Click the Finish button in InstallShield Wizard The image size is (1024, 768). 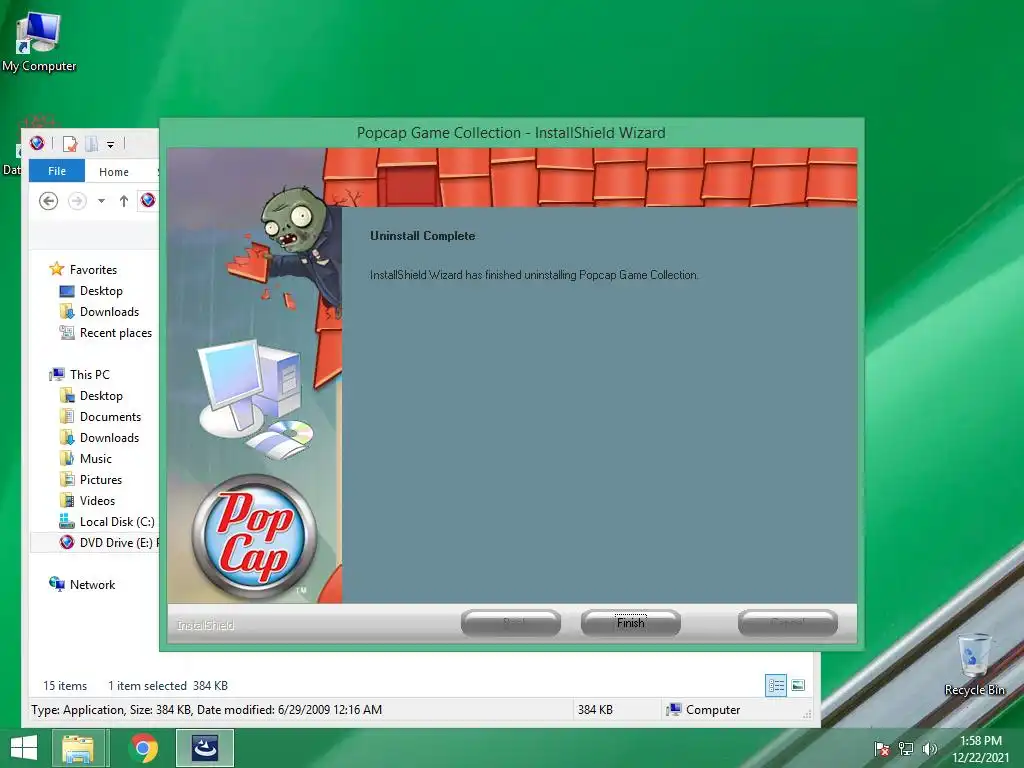(x=630, y=623)
